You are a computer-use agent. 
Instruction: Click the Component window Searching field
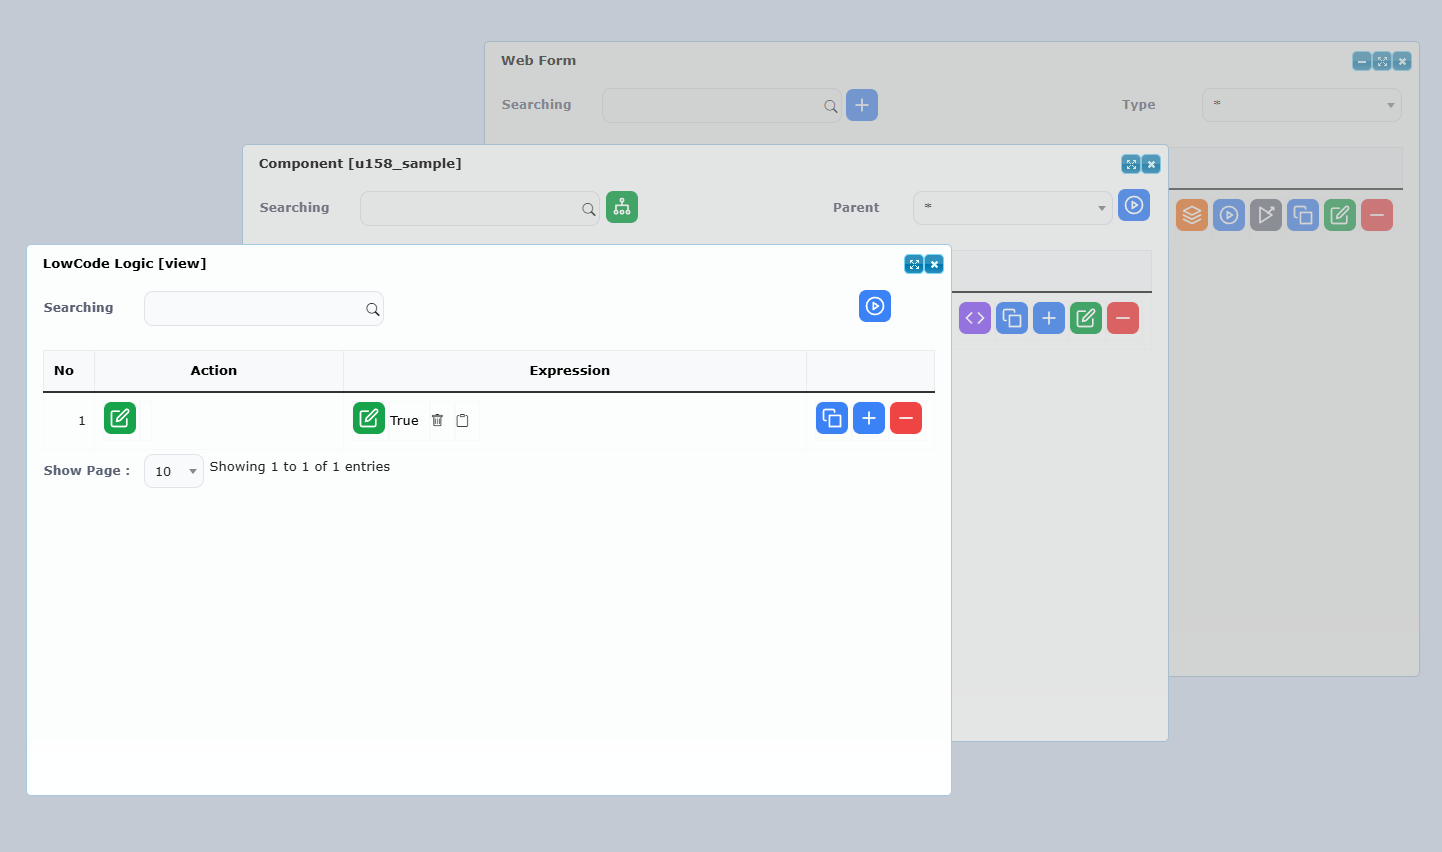point(480,208)
